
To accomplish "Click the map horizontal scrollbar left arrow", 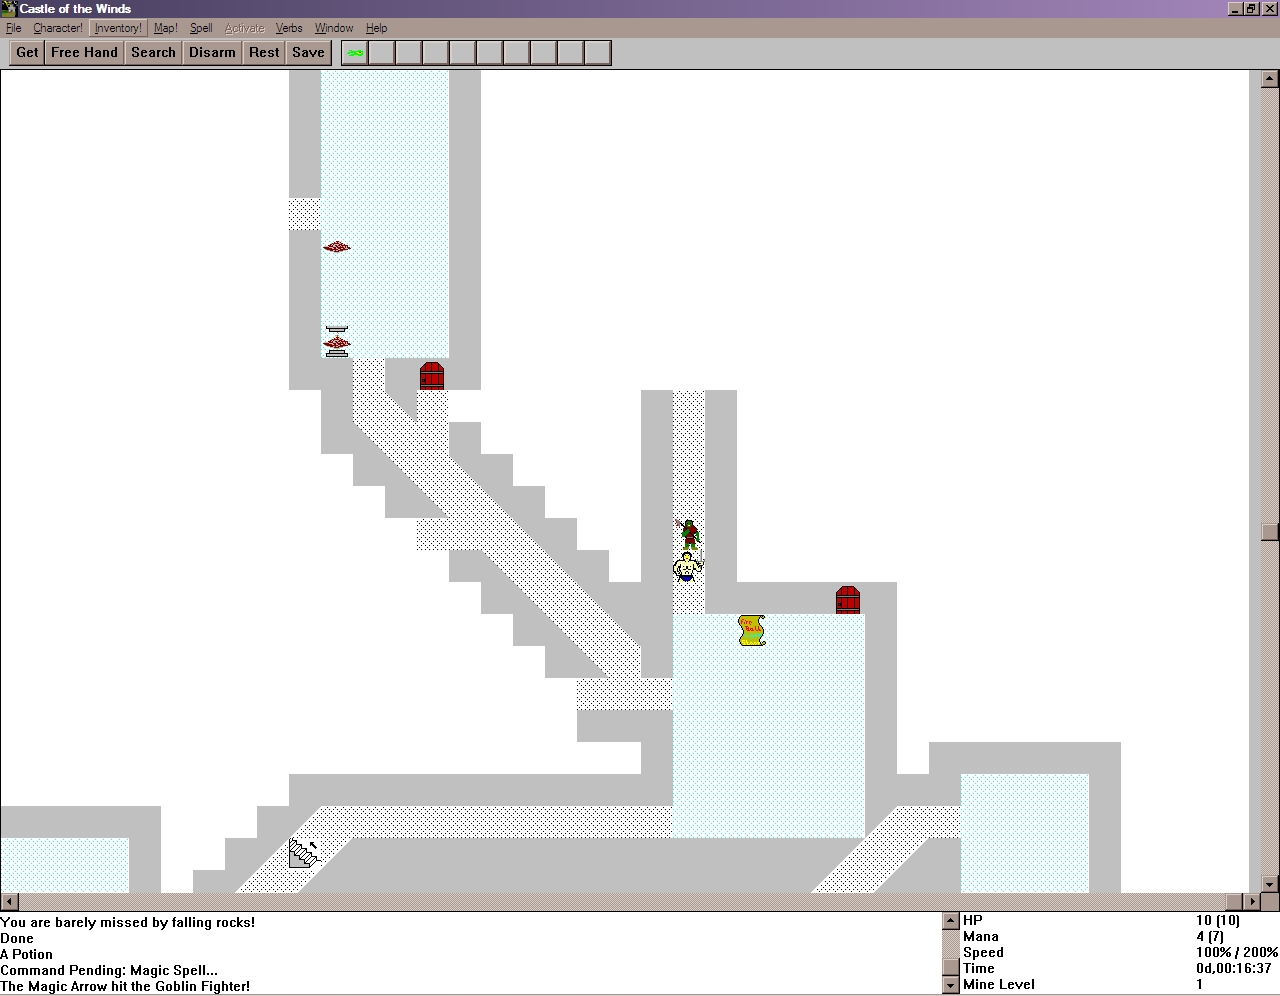I will pyautogui.click(x=9, y=901).
